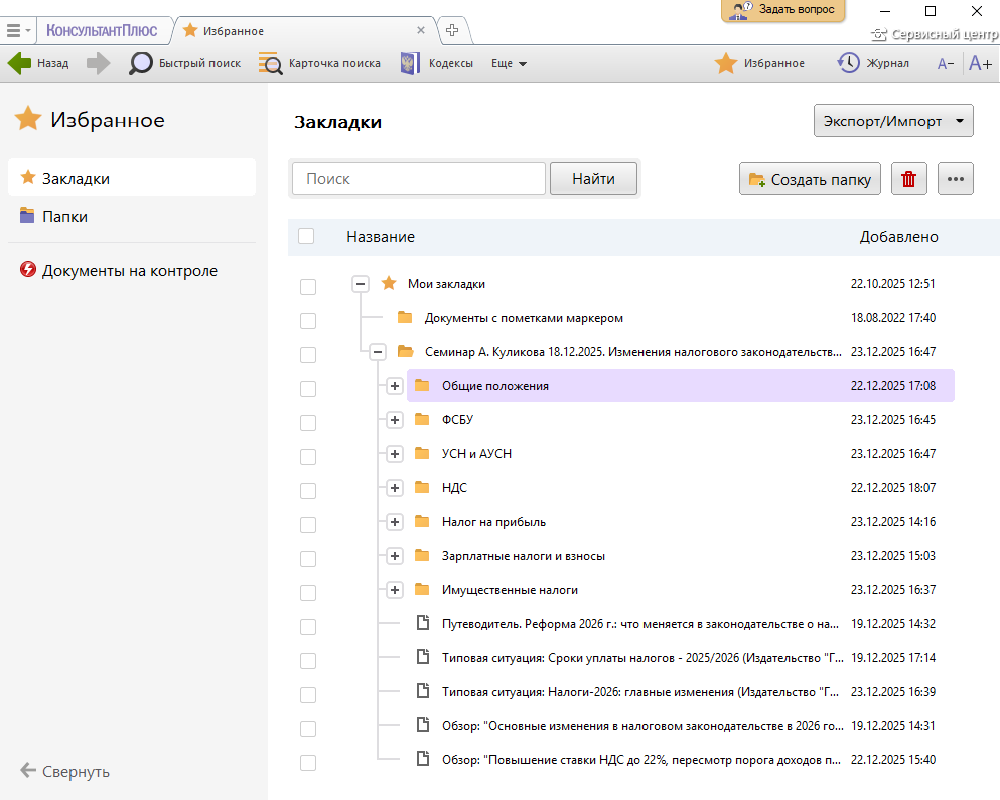Viewport: 1000px width, 800px height.
Task: Click the red trash delete icon
Action: (x=908, y=180)
